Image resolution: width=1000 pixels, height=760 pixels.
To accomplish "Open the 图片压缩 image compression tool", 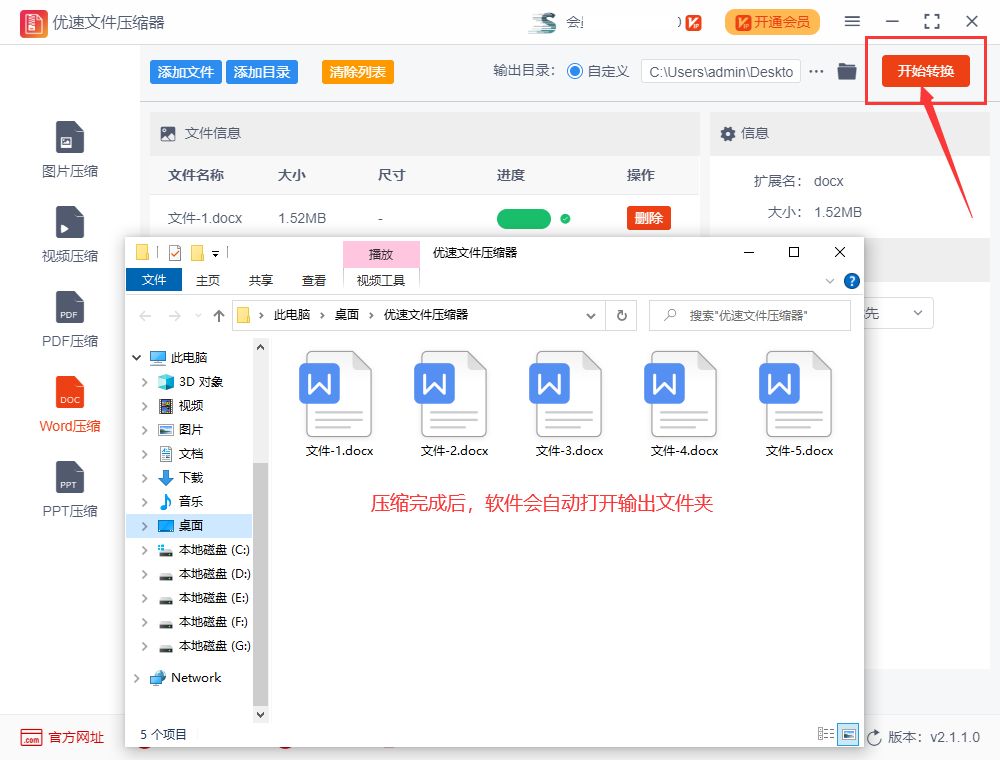I will [x=70, y=149].
